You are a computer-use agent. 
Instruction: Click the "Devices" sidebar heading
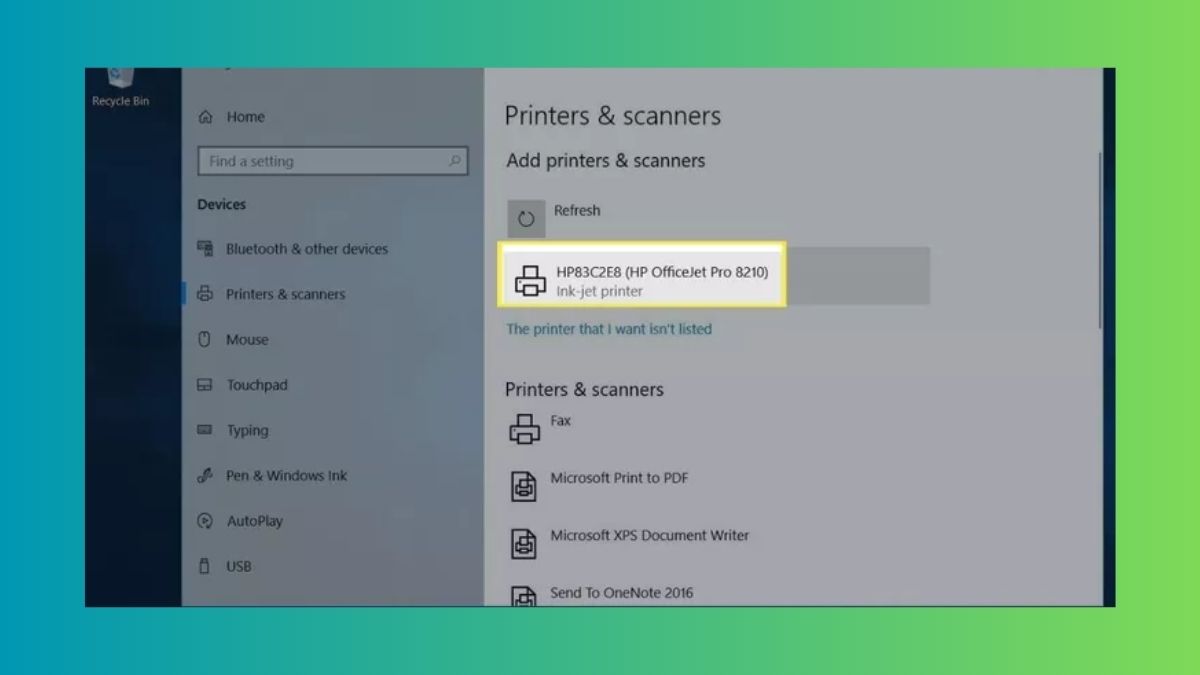coord(221,204)
